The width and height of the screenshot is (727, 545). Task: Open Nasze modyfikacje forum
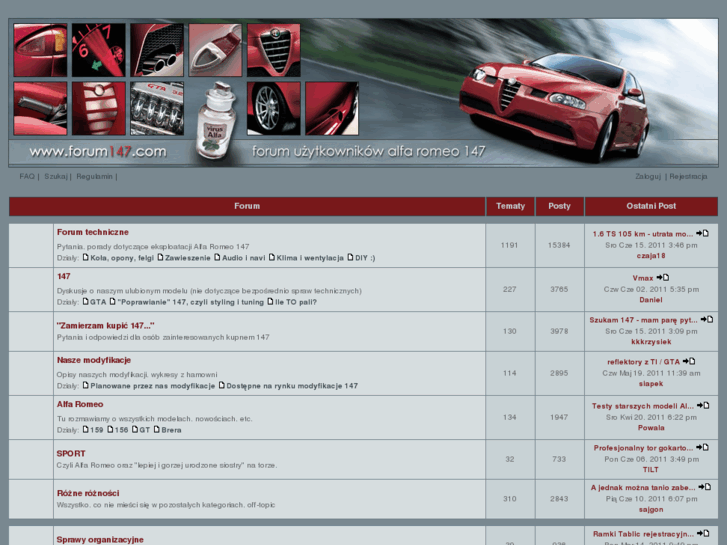point(94,360)
